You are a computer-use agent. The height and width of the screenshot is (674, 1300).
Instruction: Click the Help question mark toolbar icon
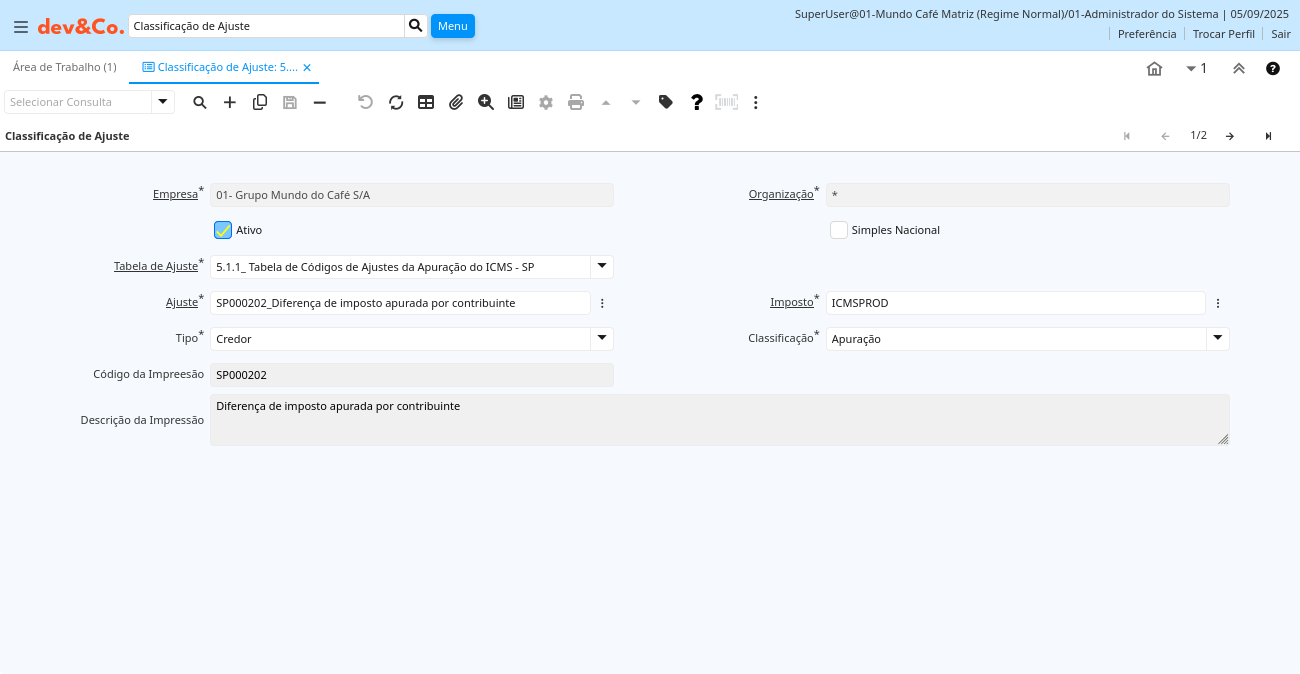697,102
